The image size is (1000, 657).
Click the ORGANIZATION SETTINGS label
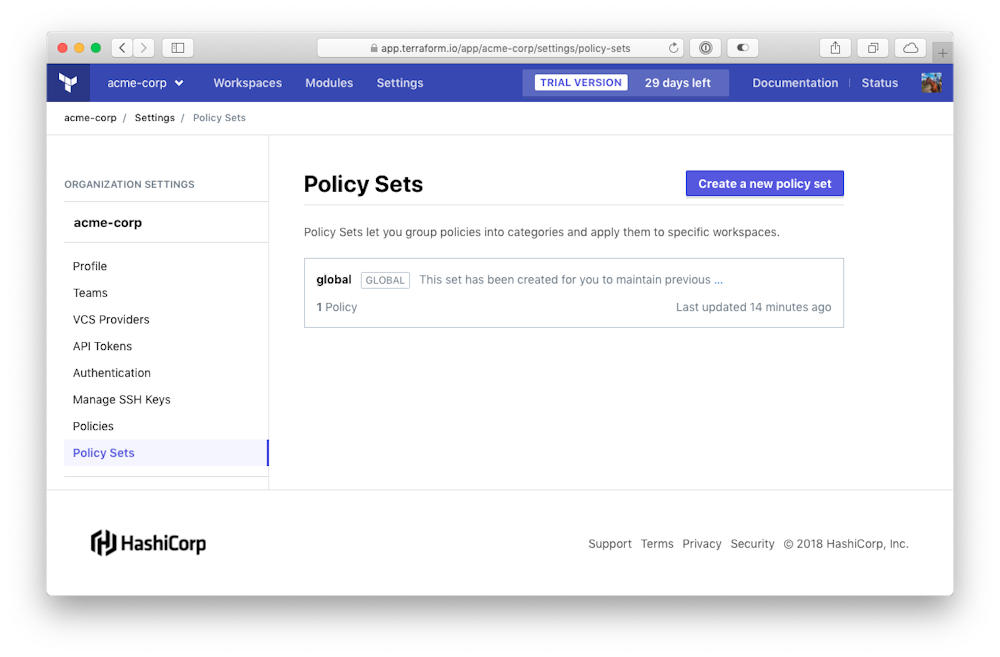(x=129, y=184)
